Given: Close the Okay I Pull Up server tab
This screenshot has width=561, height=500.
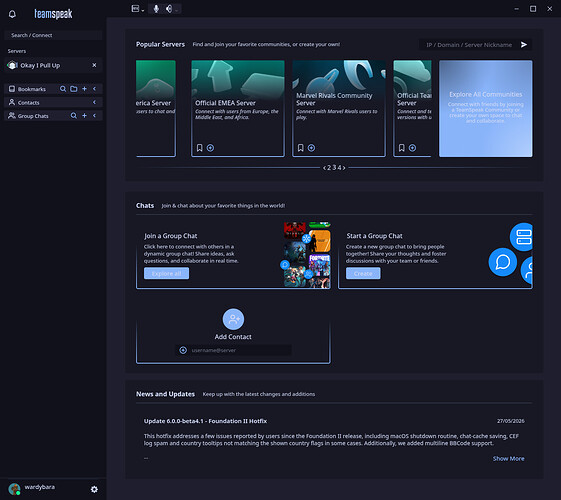Looking at the screenshot, I should point(94,65).
